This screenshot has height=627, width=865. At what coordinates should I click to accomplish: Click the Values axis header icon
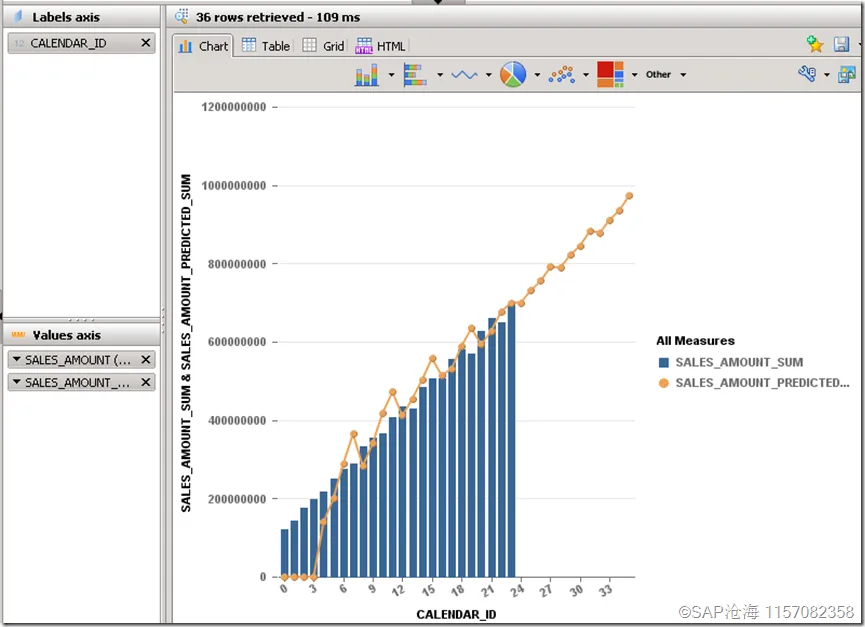(18, 335)
